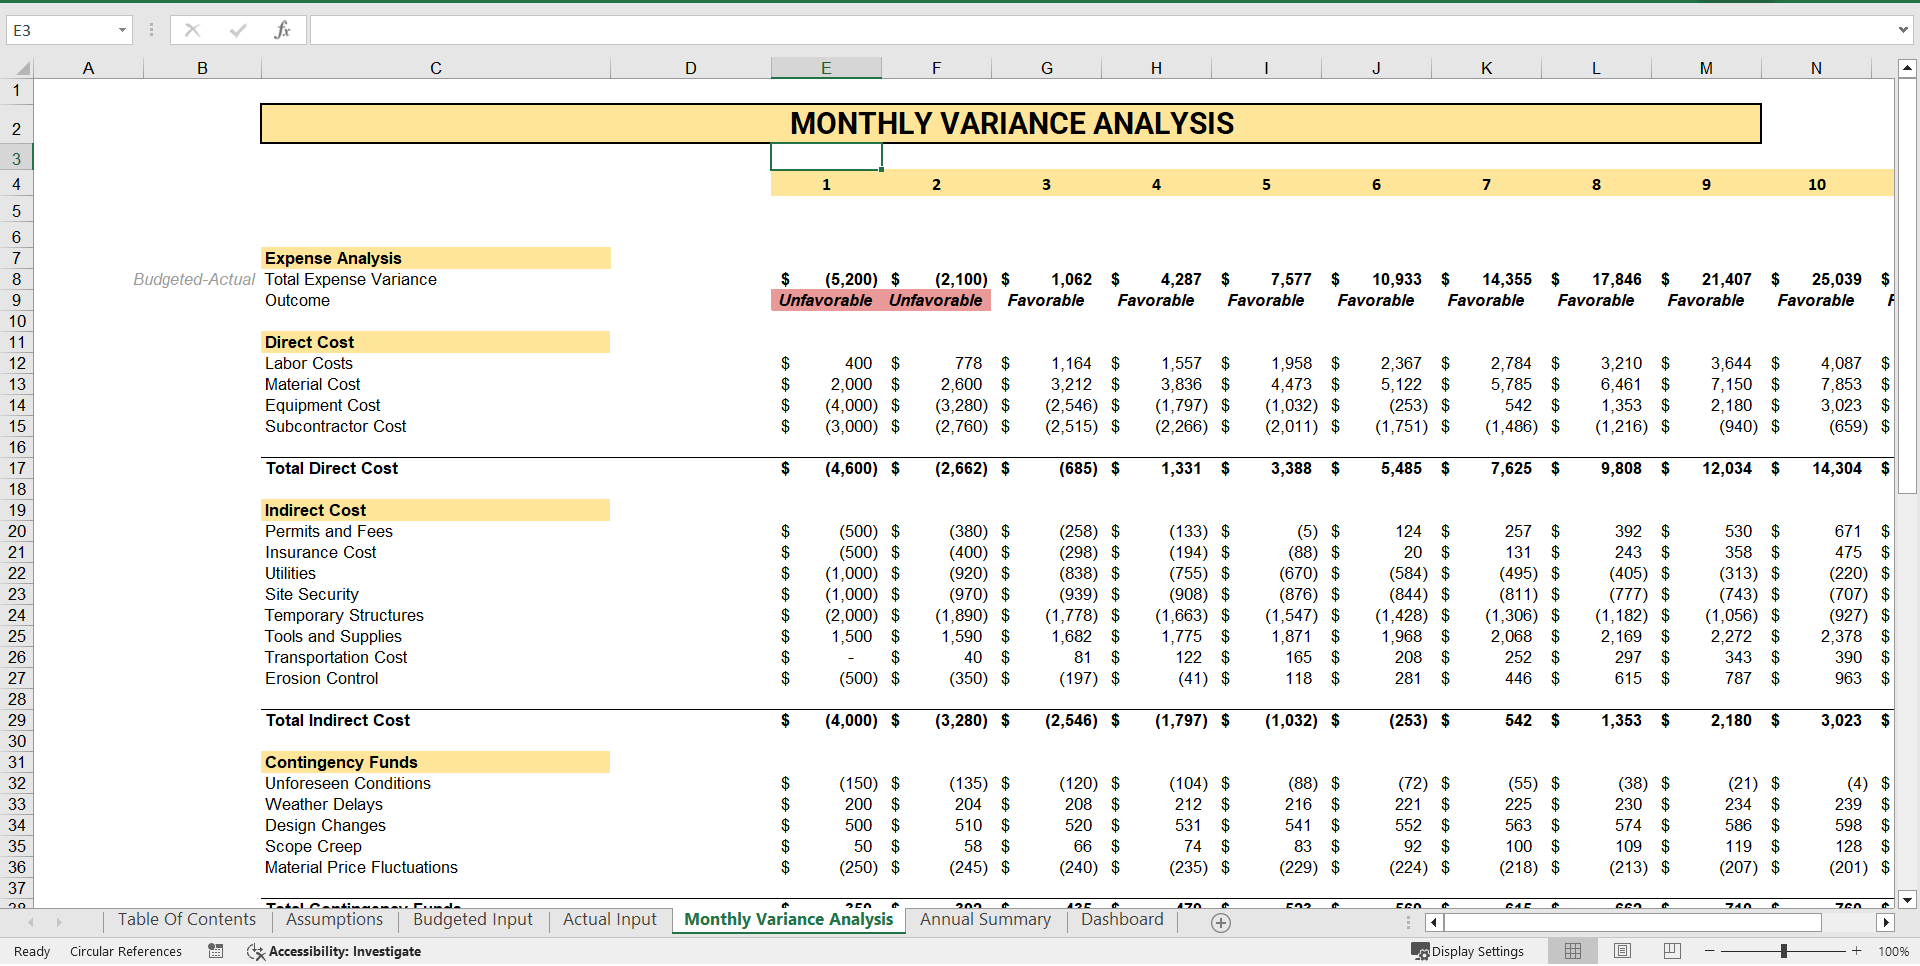
Task: Click the Direct Cost heading cell
Action: (x=436, y=342)
